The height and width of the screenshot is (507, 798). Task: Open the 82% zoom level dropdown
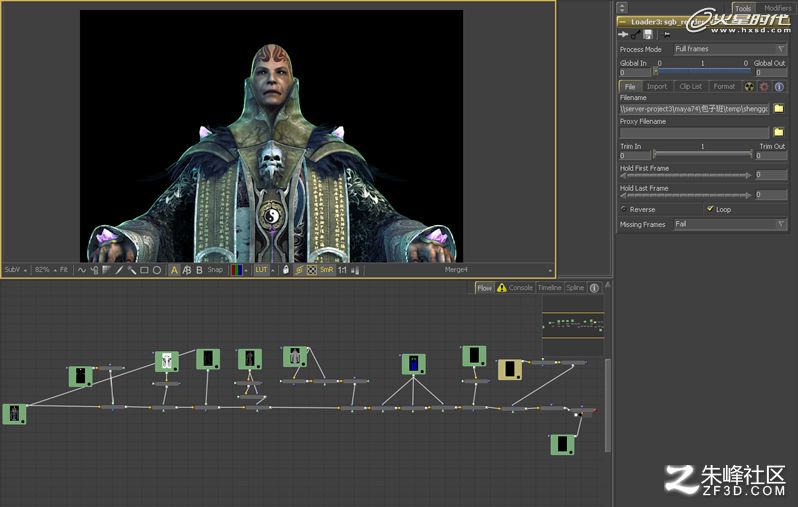46,270
